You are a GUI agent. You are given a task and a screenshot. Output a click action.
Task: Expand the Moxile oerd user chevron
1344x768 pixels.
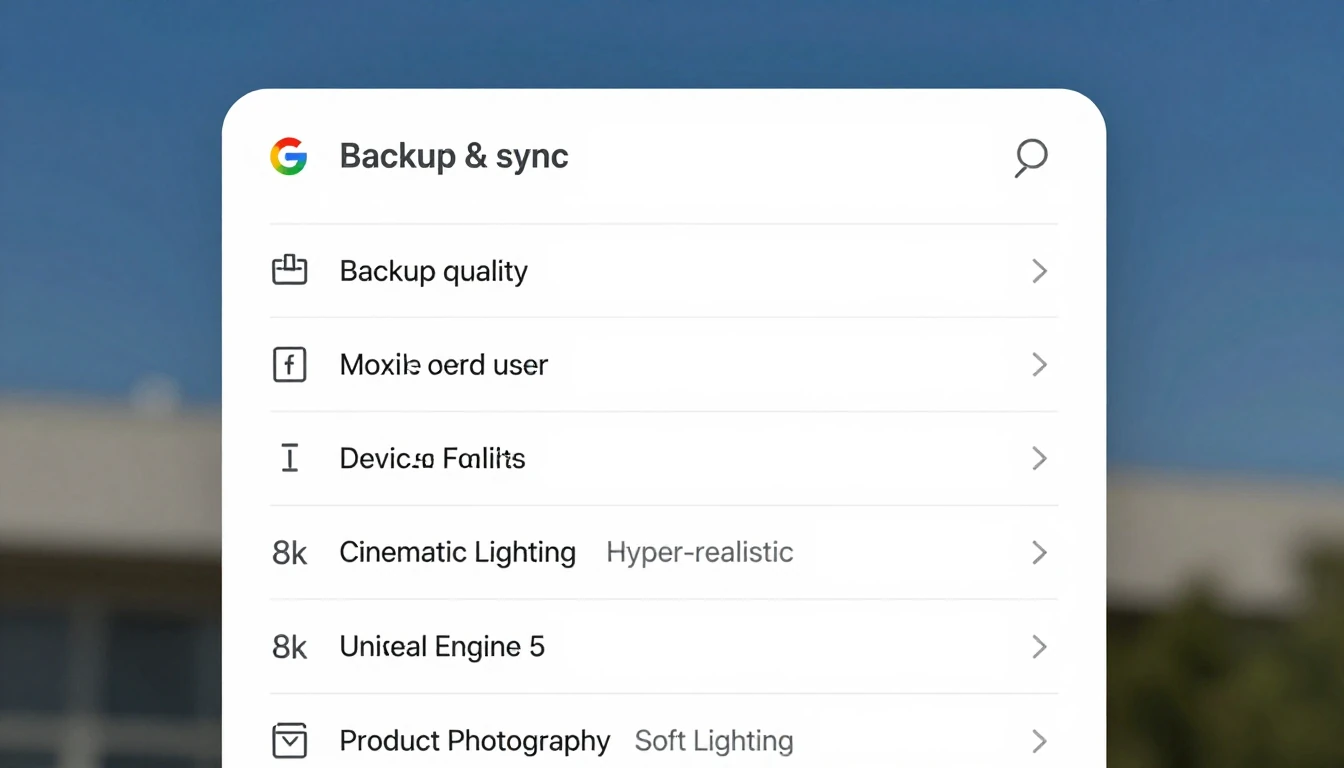1039,365
